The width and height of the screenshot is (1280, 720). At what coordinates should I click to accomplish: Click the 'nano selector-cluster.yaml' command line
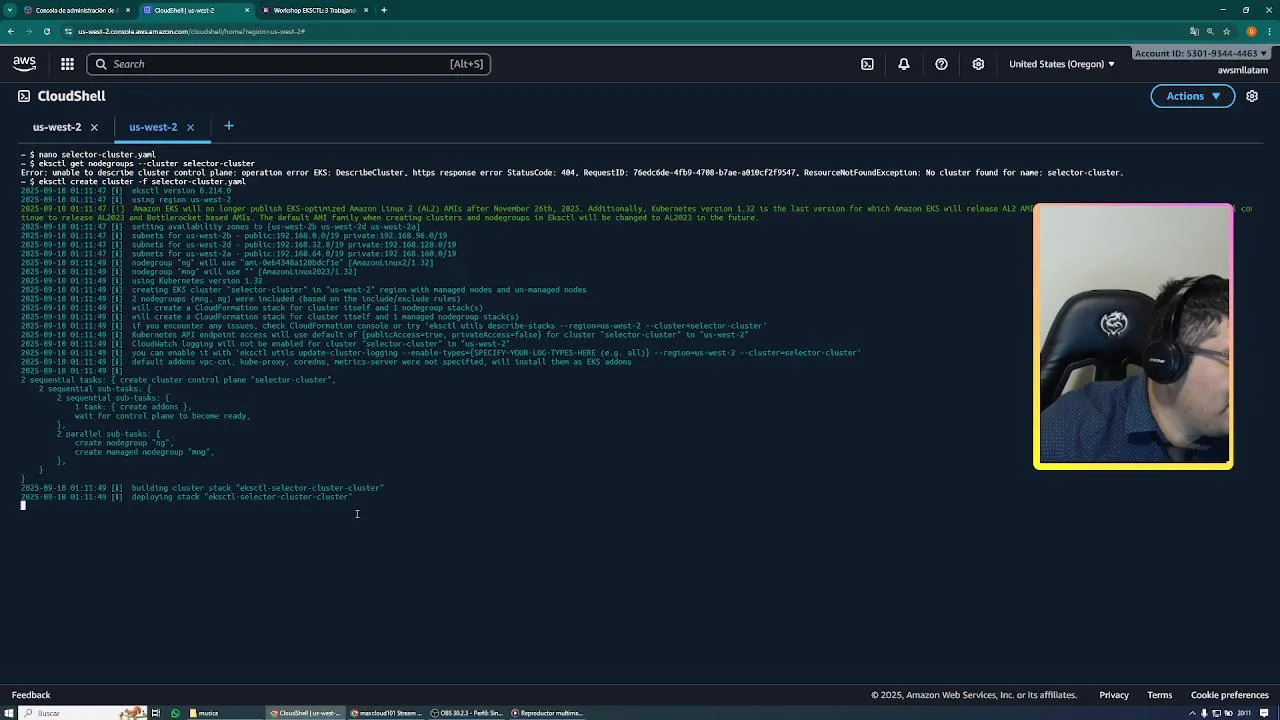[97, 155]
